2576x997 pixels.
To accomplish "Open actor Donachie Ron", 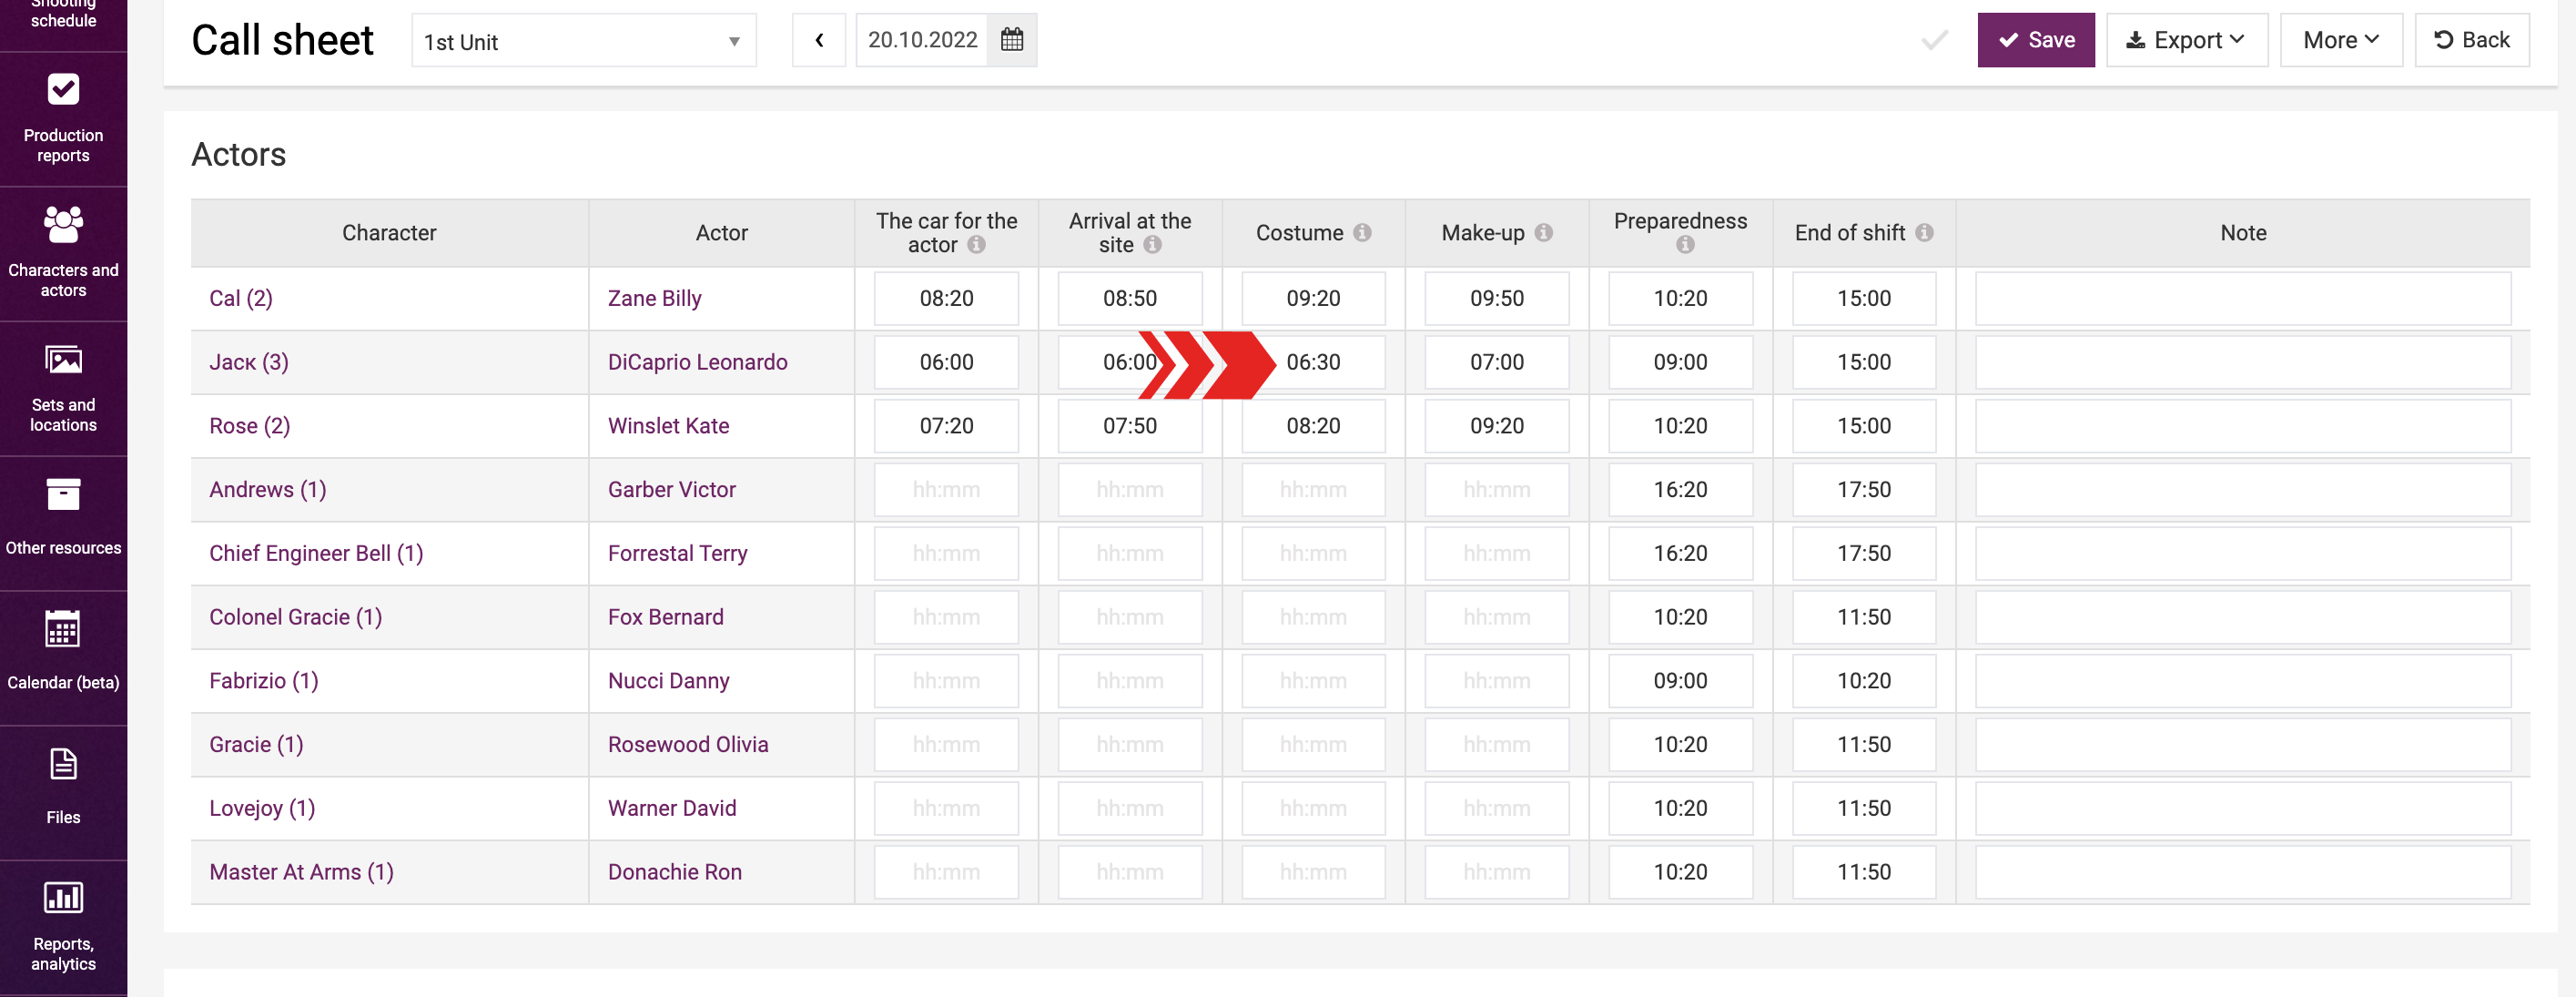I will click(x=675, y=872).
